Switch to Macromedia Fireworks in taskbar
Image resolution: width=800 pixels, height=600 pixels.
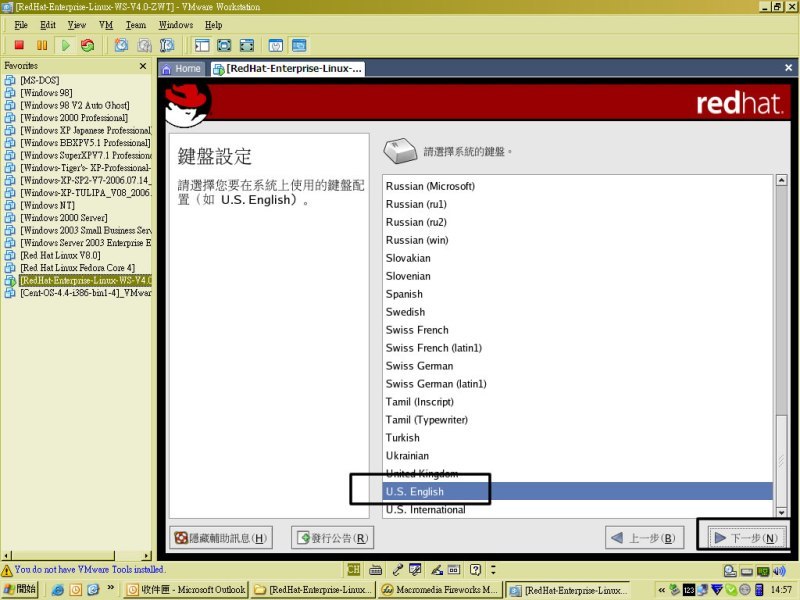[440, 590]
